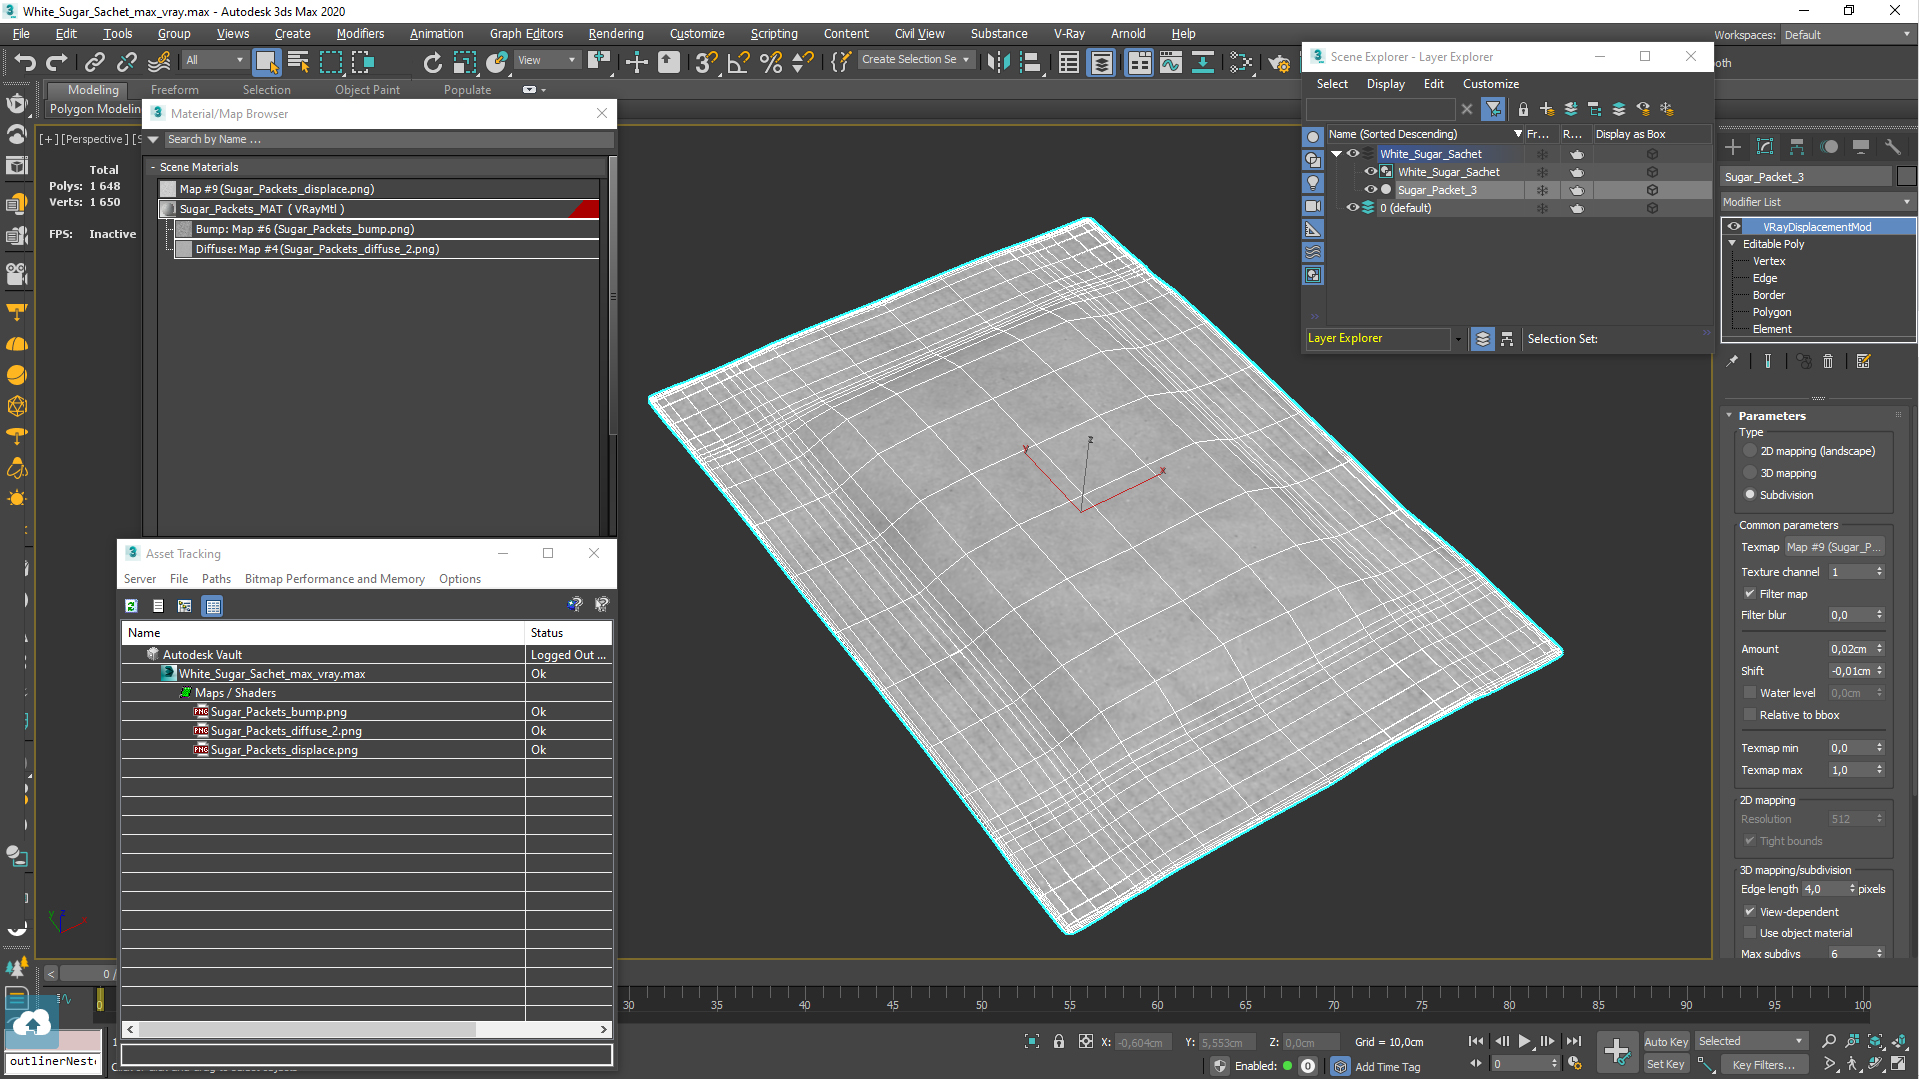
Task: Select the 3D mapping radio button
Action: point(1750,473)
